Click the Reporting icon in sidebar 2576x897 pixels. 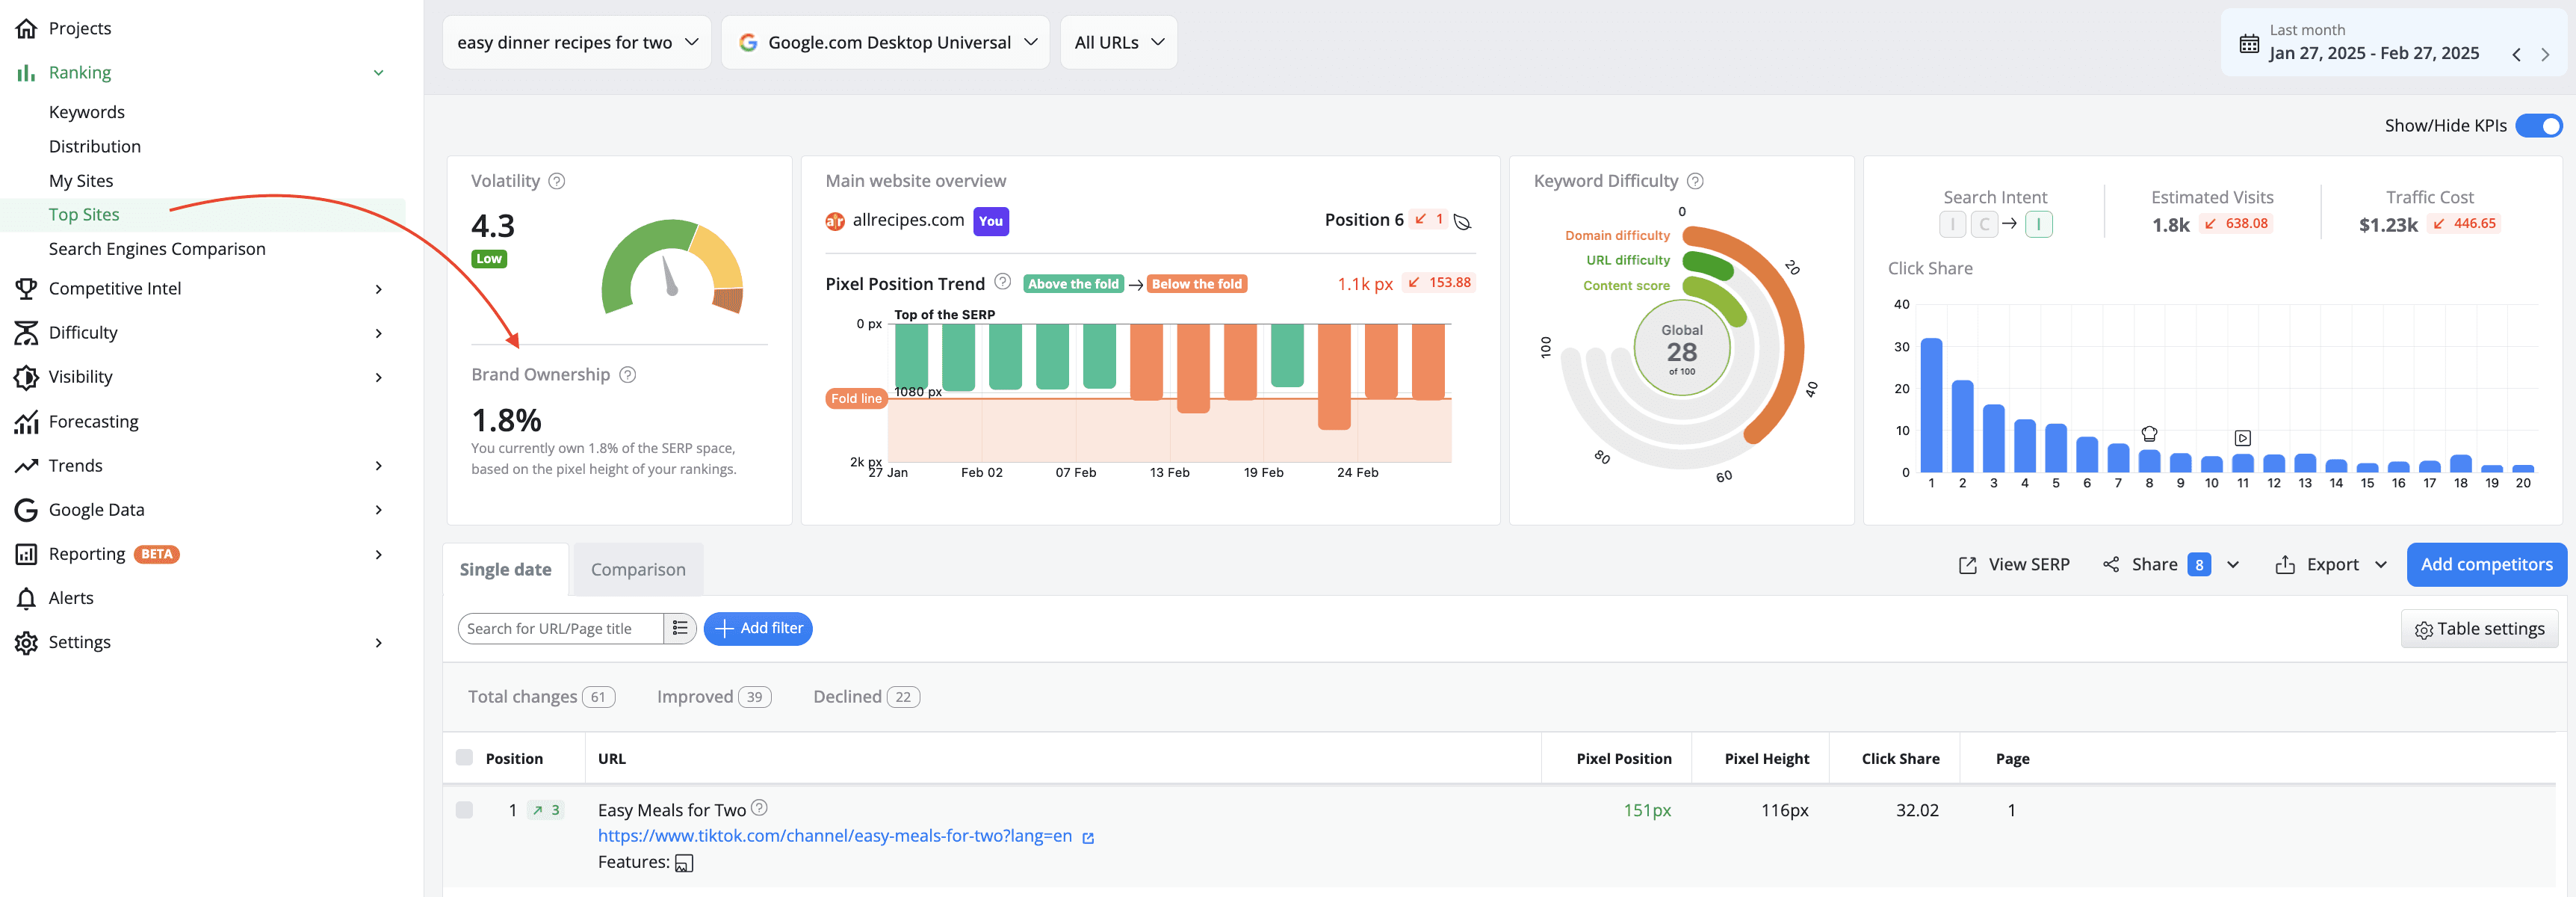point(26,554)
